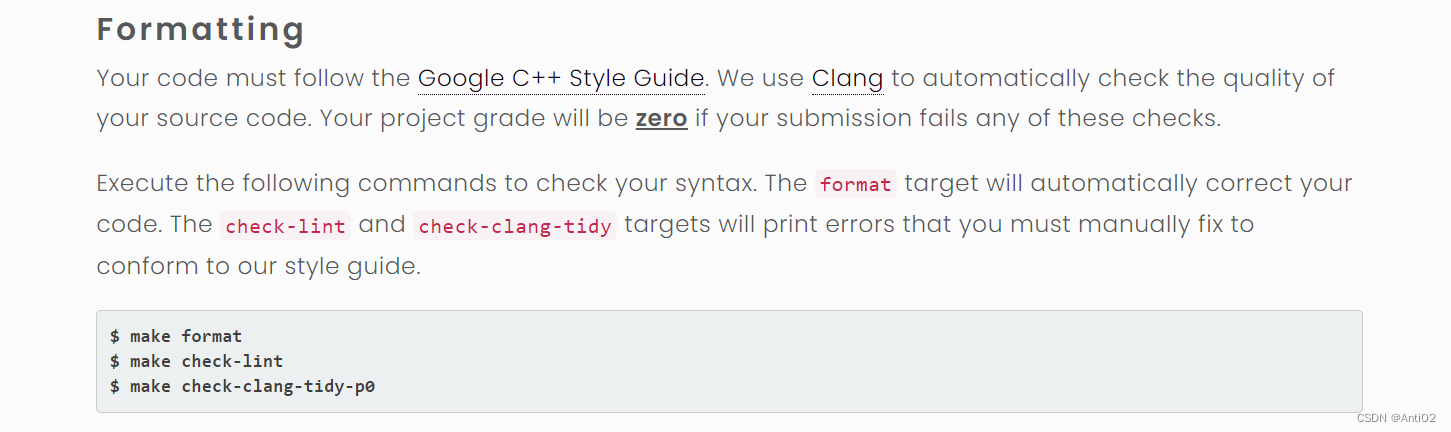Click the check-lint inline code label
This screenshot has height=432, width=1451.
point(285,226)
